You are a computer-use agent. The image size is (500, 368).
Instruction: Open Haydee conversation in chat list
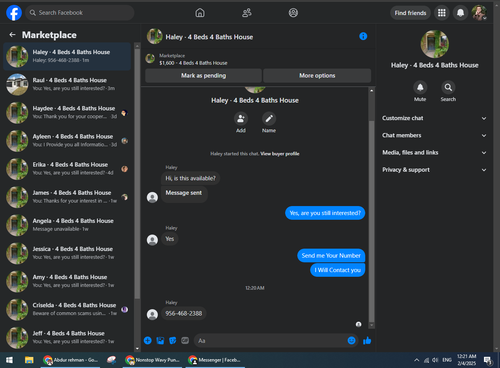(67, 113)
